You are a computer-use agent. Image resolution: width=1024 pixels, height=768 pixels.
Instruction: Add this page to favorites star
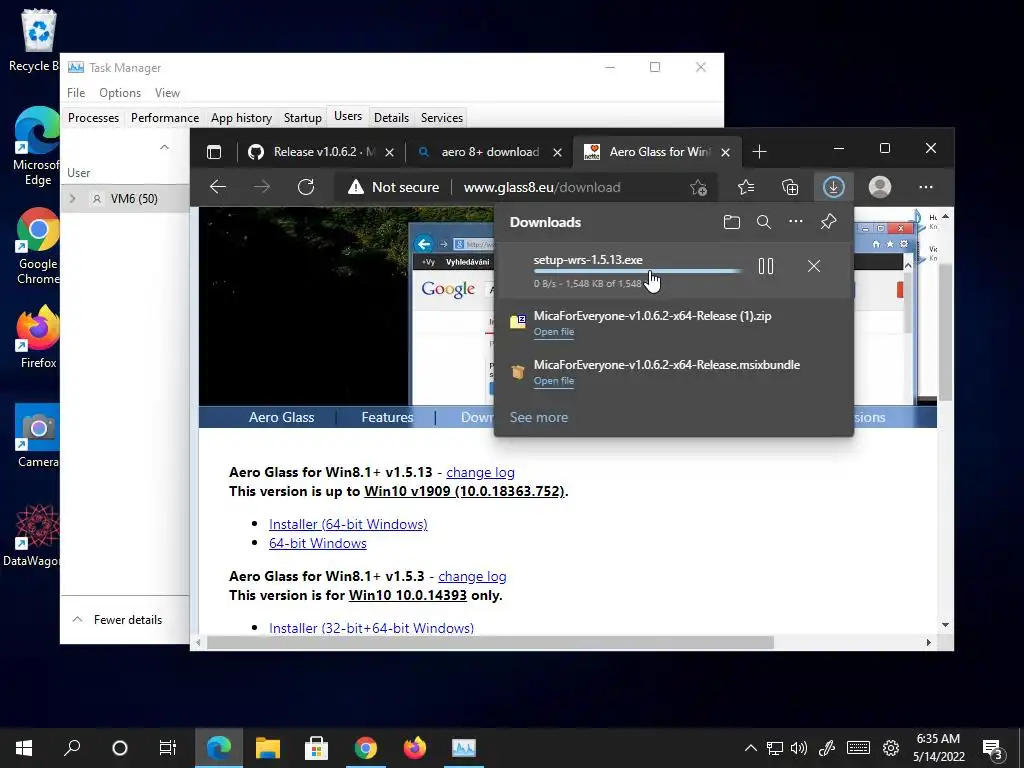(698, 187)
